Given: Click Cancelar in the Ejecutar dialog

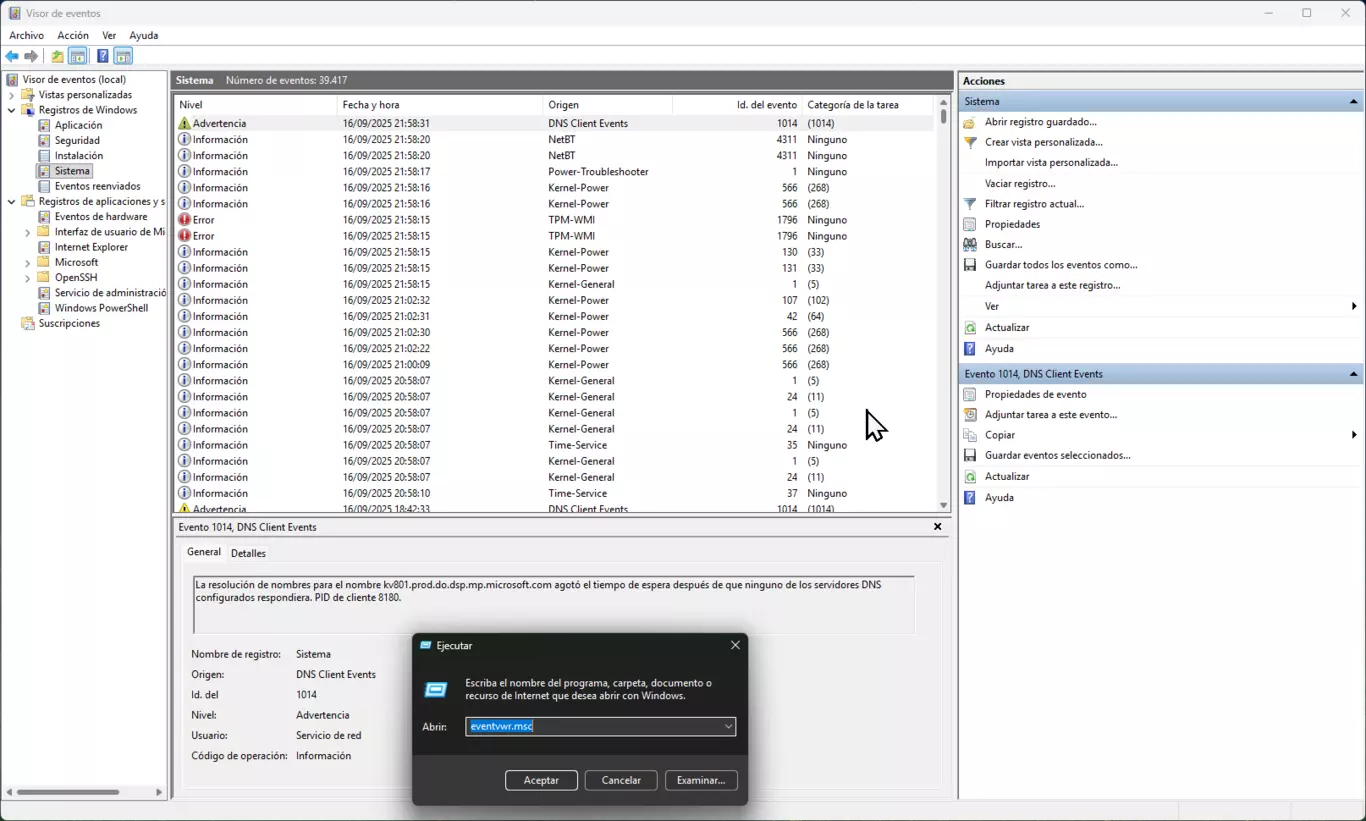Looking at the screenshot, I should coord(621,780).
